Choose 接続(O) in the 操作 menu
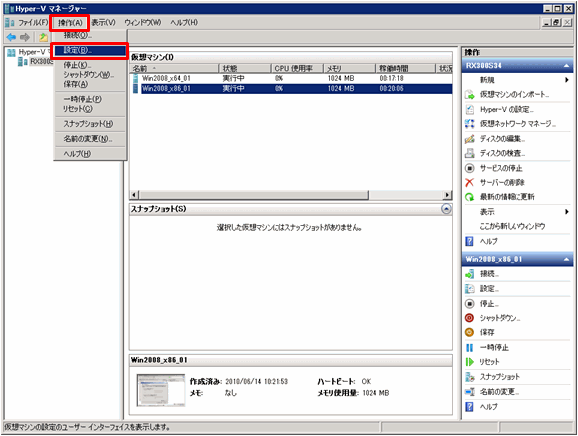The height and width of the screenshot is (436, 578). pyautogui.click(x=90, y=35)
